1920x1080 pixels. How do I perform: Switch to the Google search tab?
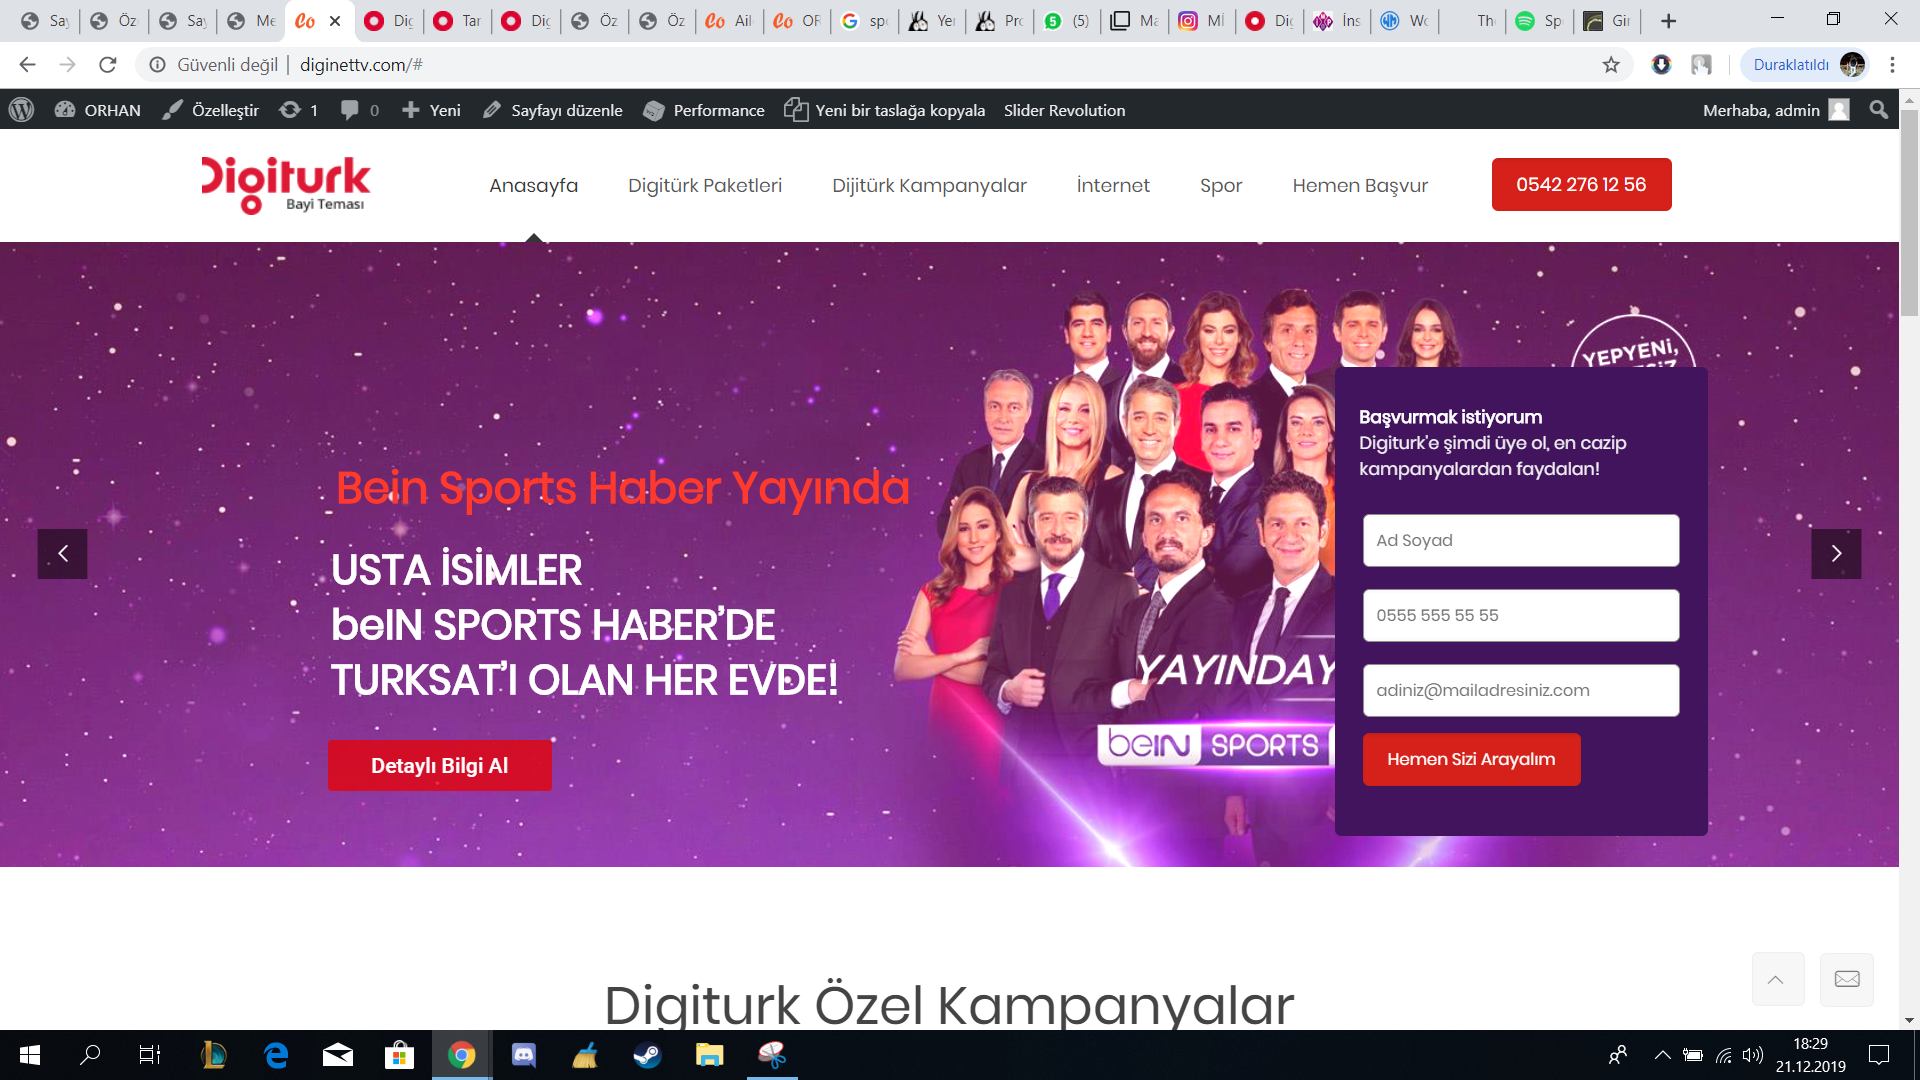tap(864, 21)
